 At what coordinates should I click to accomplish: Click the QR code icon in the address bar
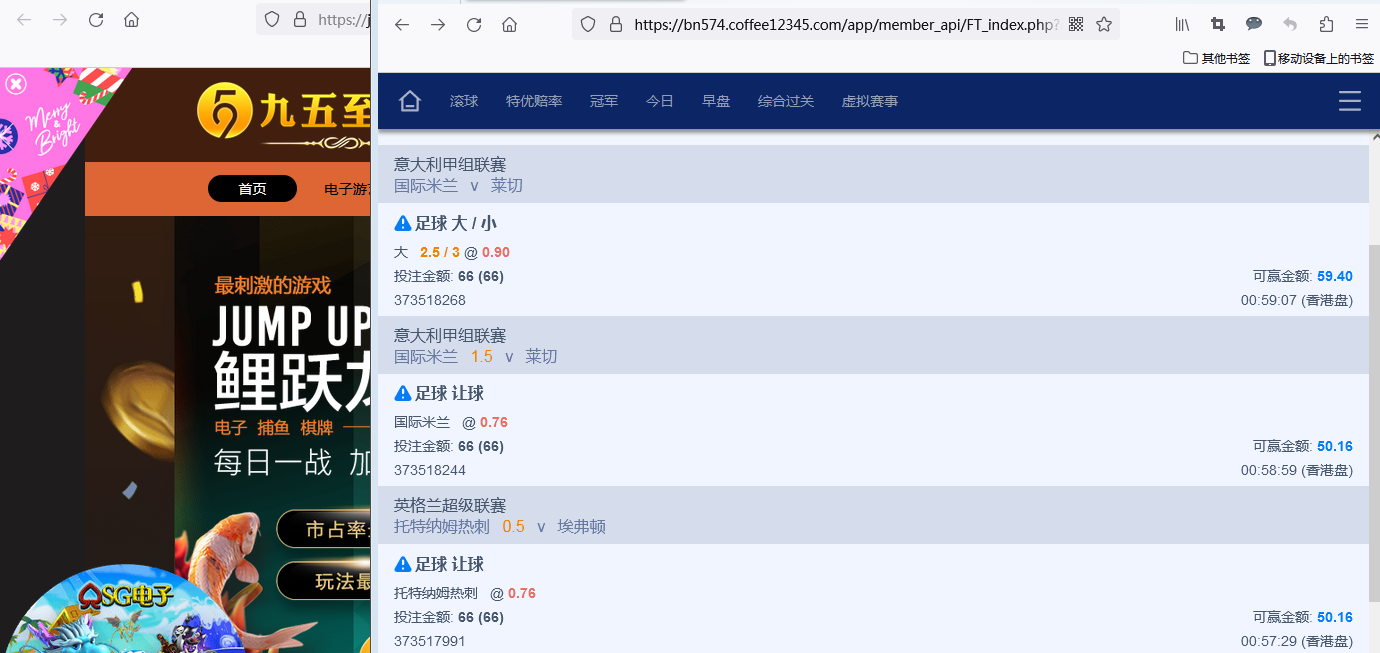click(1076, 24)
